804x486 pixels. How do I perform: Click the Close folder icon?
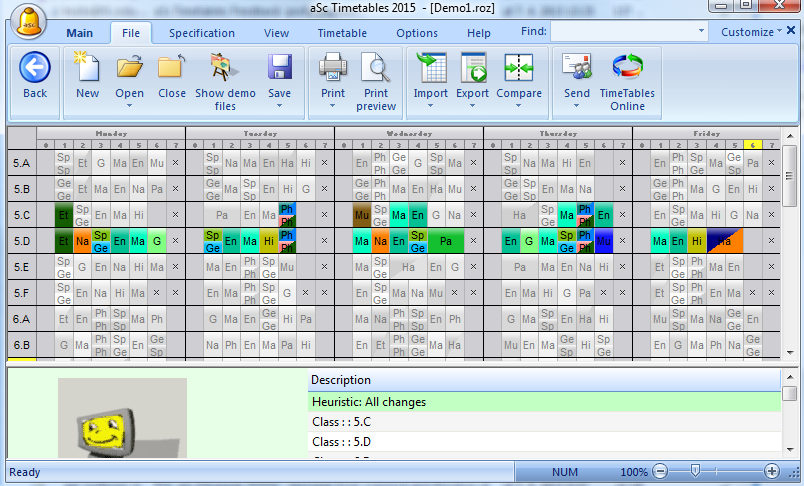click(x=172, y=68)
